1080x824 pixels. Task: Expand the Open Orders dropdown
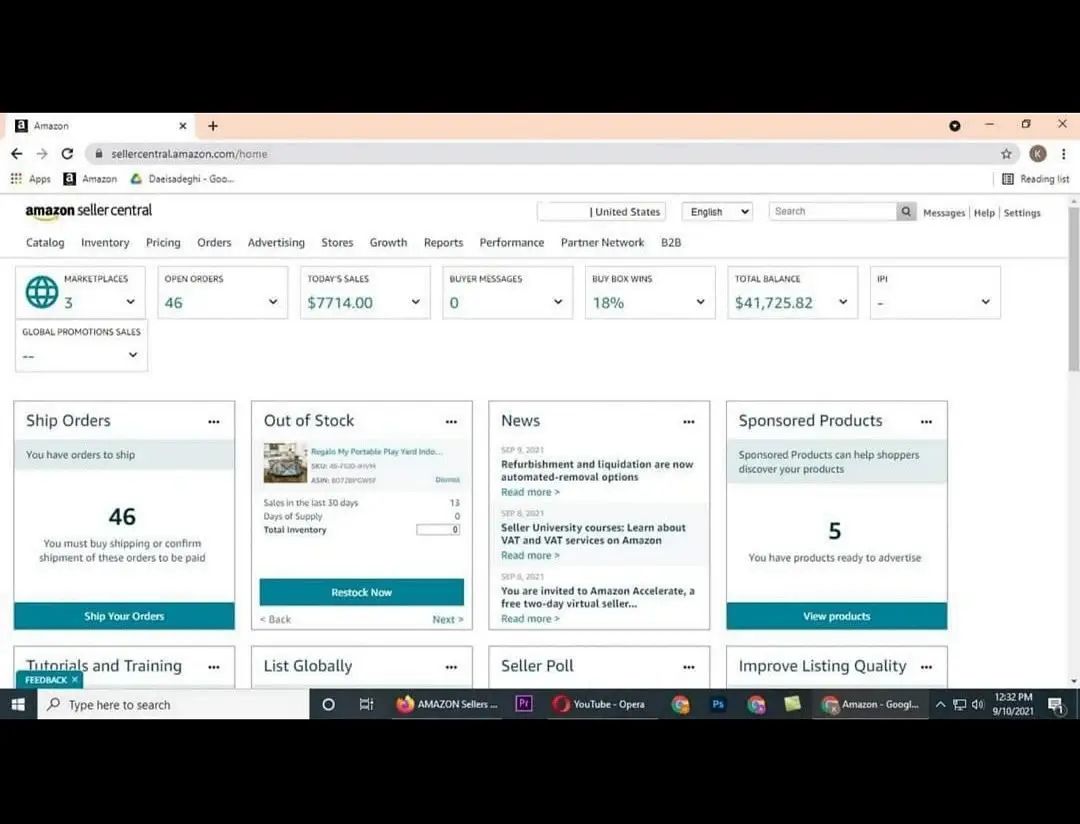tap(273, 302)
